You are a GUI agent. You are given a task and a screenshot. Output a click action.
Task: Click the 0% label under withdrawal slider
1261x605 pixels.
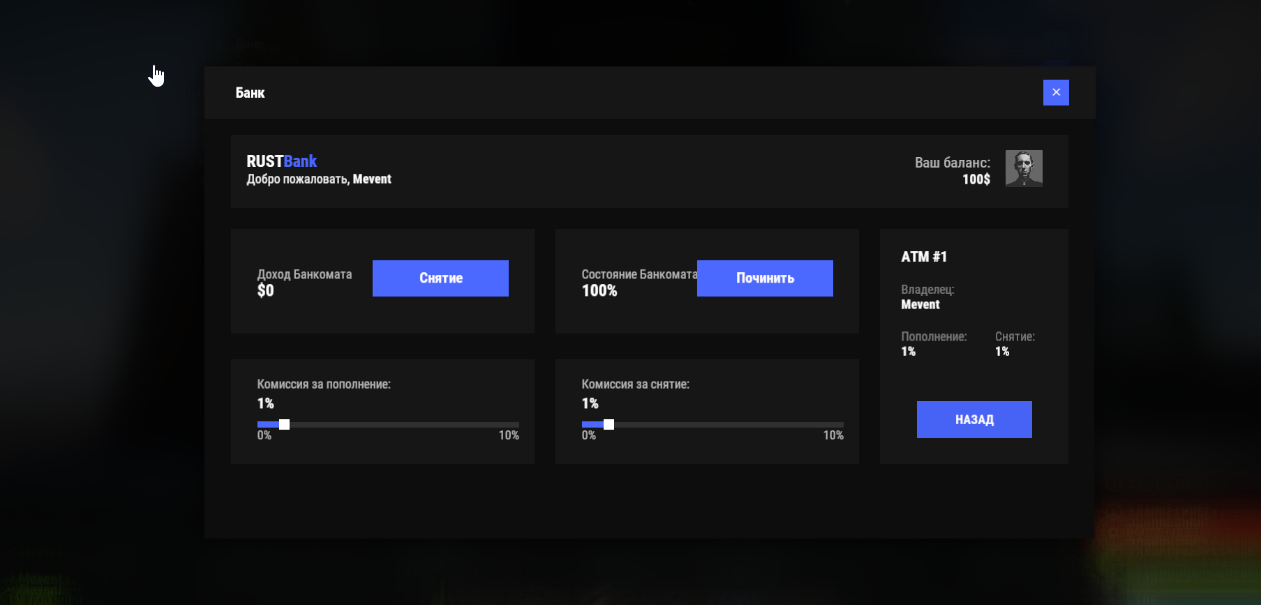click(589, 436)
